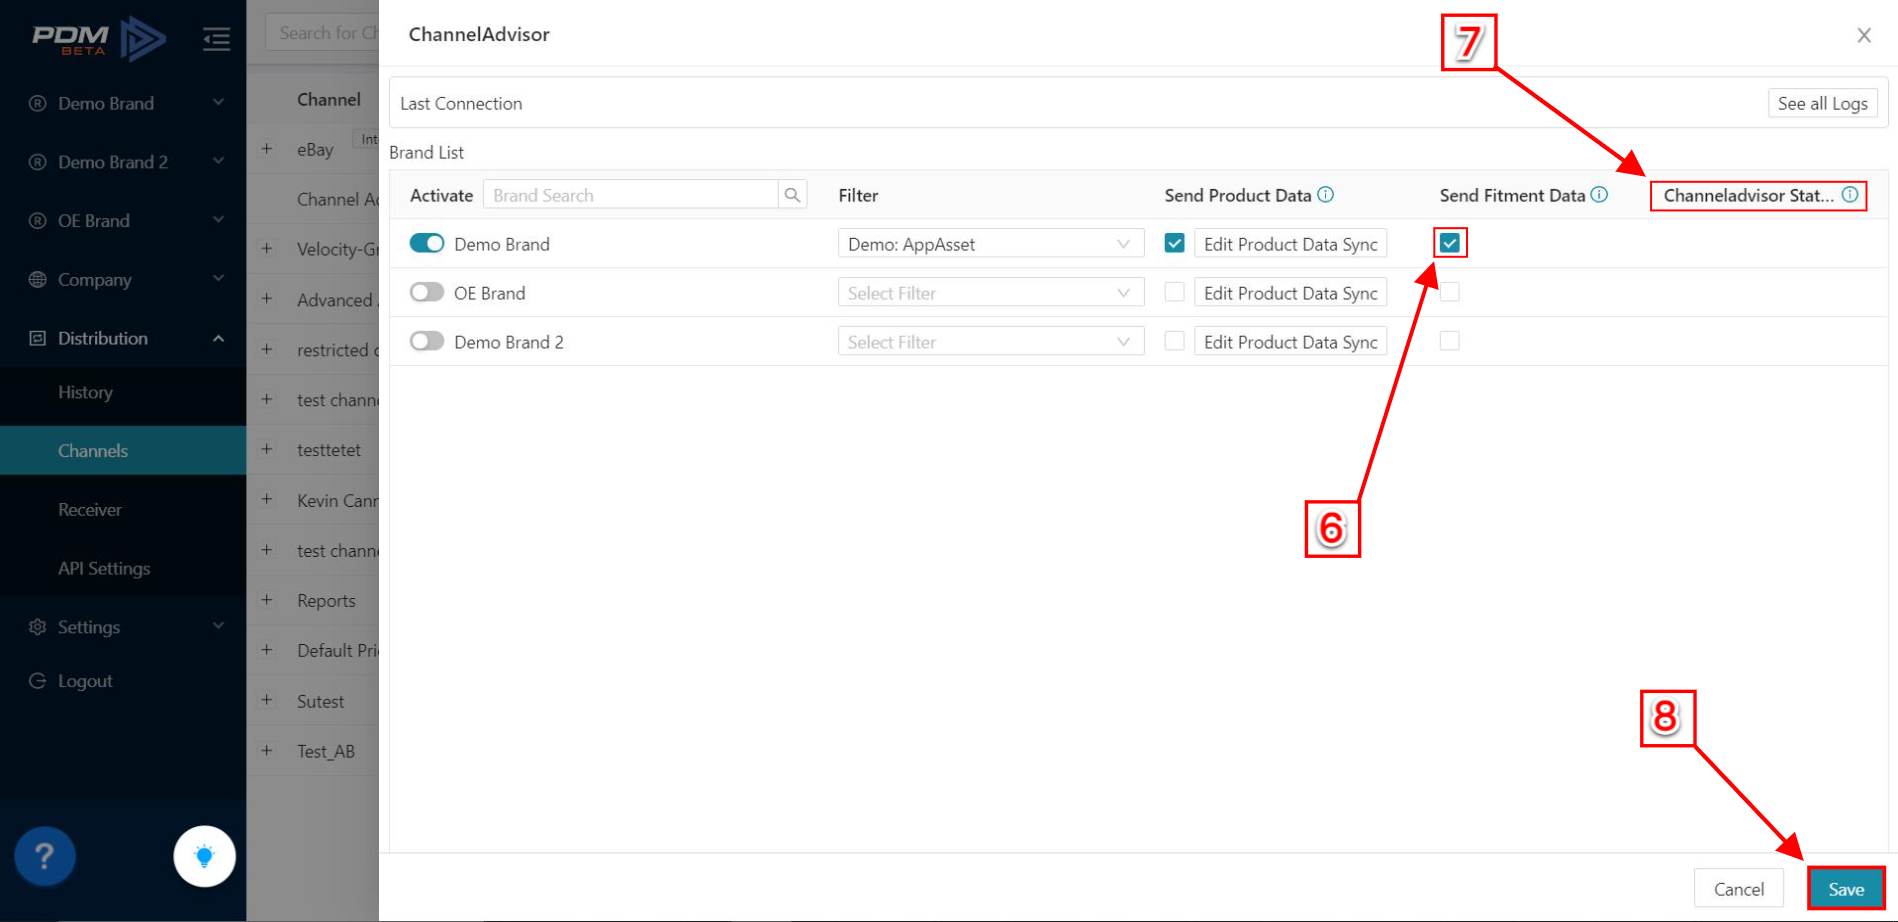
Task: Click the eBay channel row
Action: coord(314,149)
